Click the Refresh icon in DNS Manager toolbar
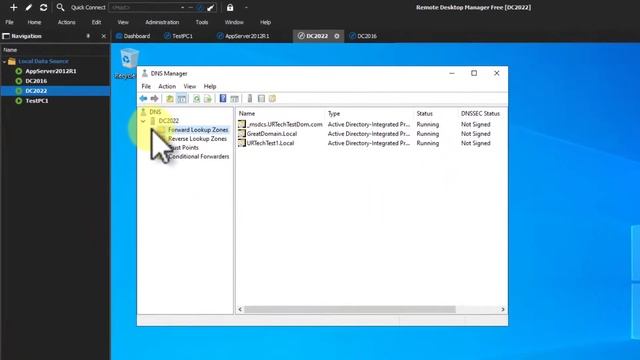This screenshot has height=360, width=640. click(196, 98)
